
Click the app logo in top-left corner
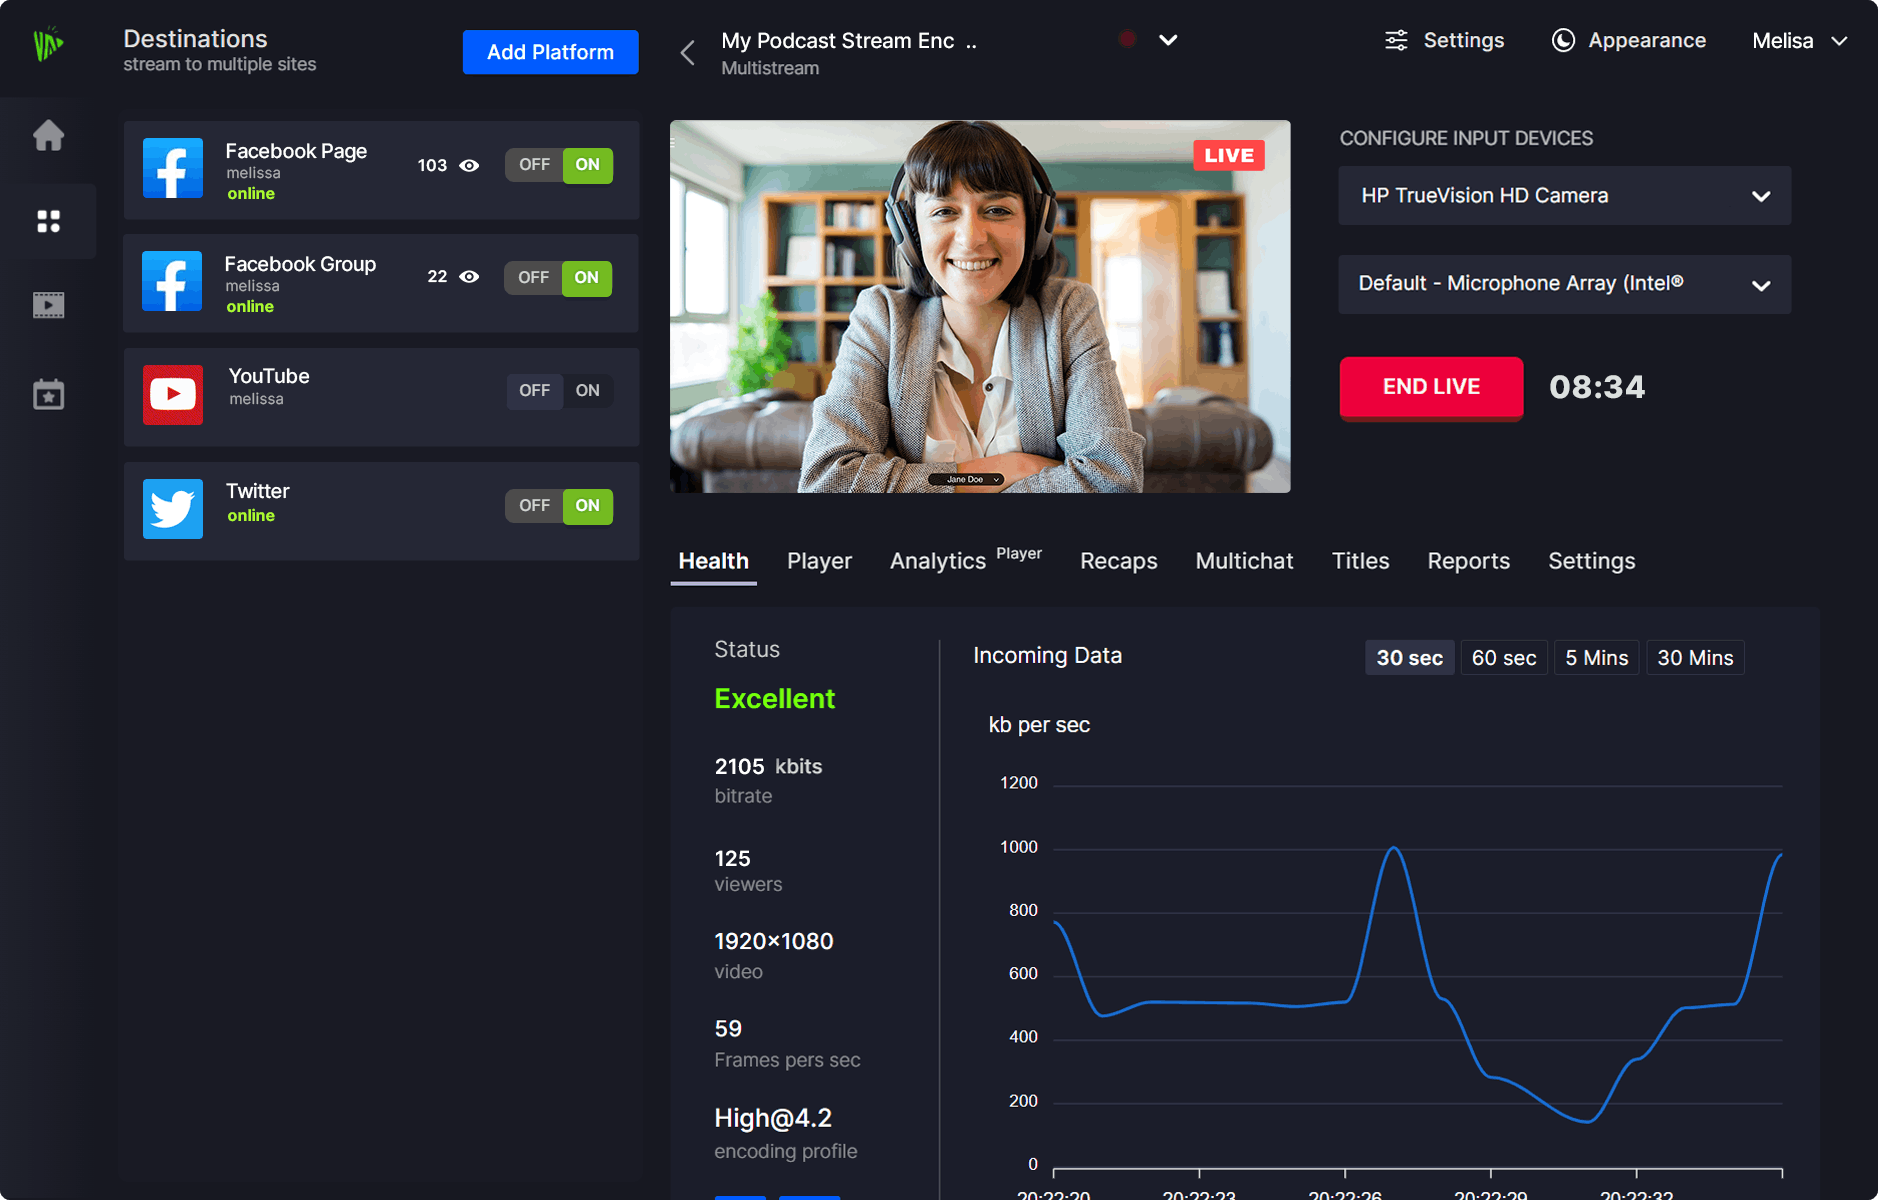(48, 44)
